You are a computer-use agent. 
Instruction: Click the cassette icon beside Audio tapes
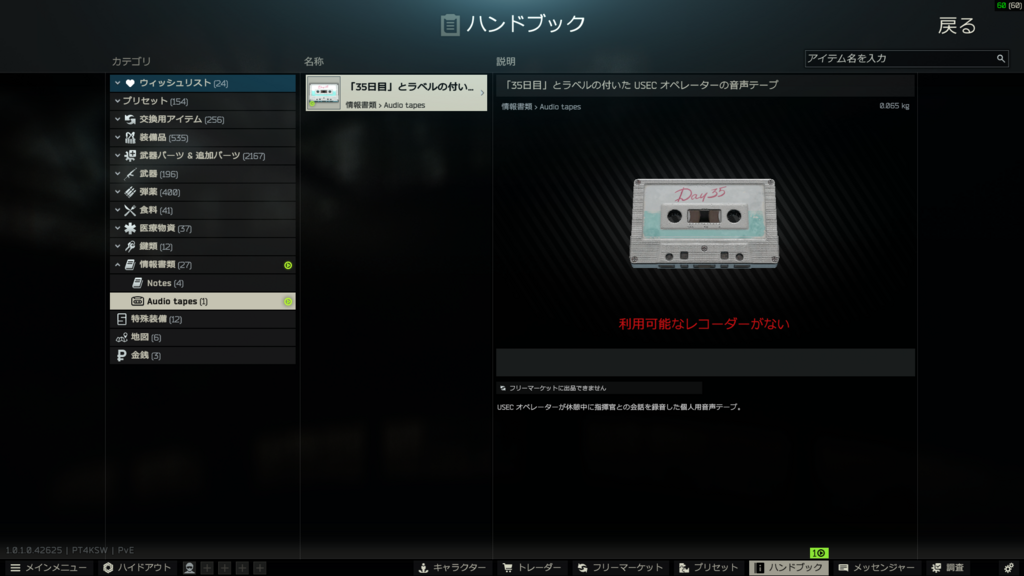click(x=138, y=301)
